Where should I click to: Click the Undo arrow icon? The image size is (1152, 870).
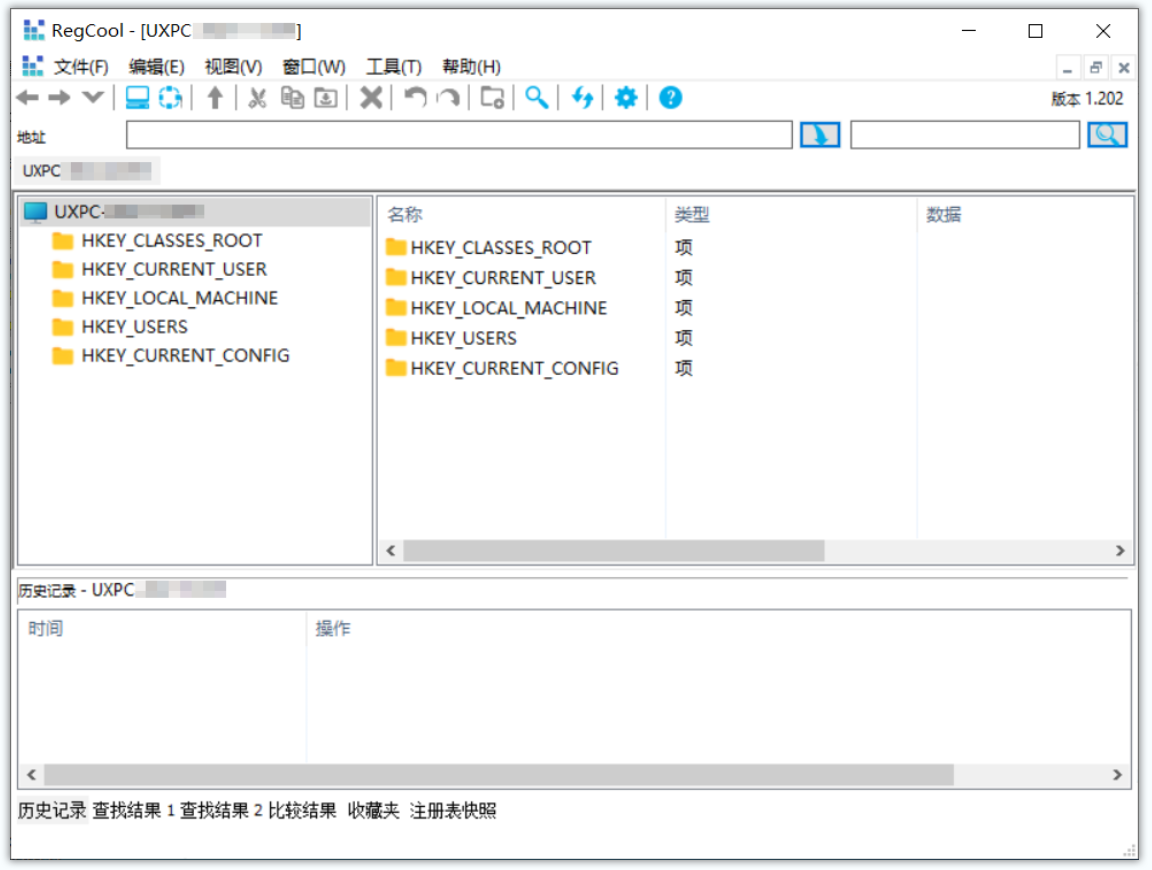(415, 97)
